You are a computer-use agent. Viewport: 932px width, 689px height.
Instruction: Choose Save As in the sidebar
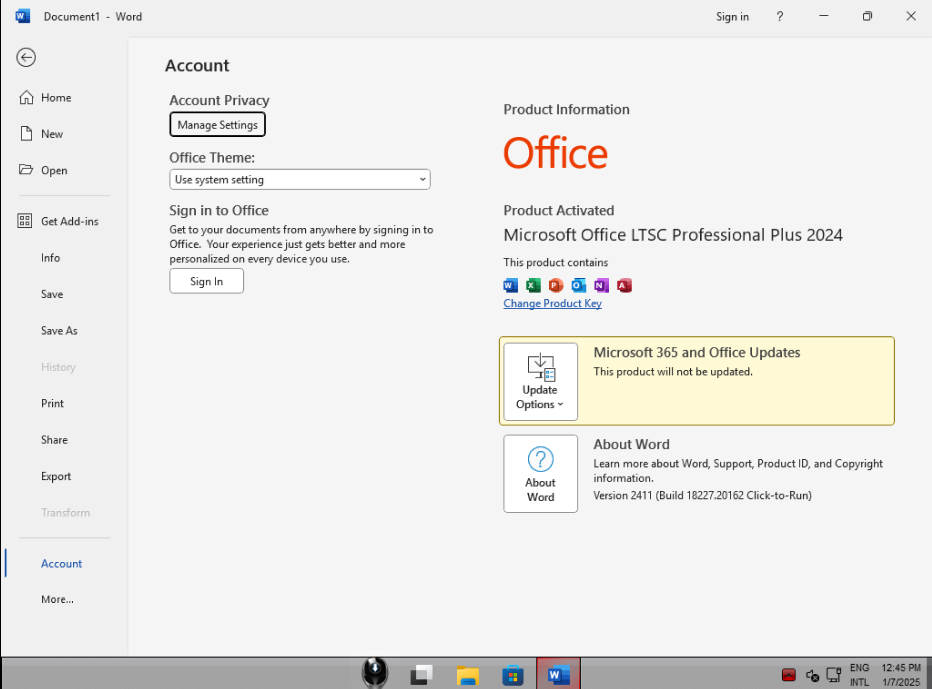click(x=59, y=331)
